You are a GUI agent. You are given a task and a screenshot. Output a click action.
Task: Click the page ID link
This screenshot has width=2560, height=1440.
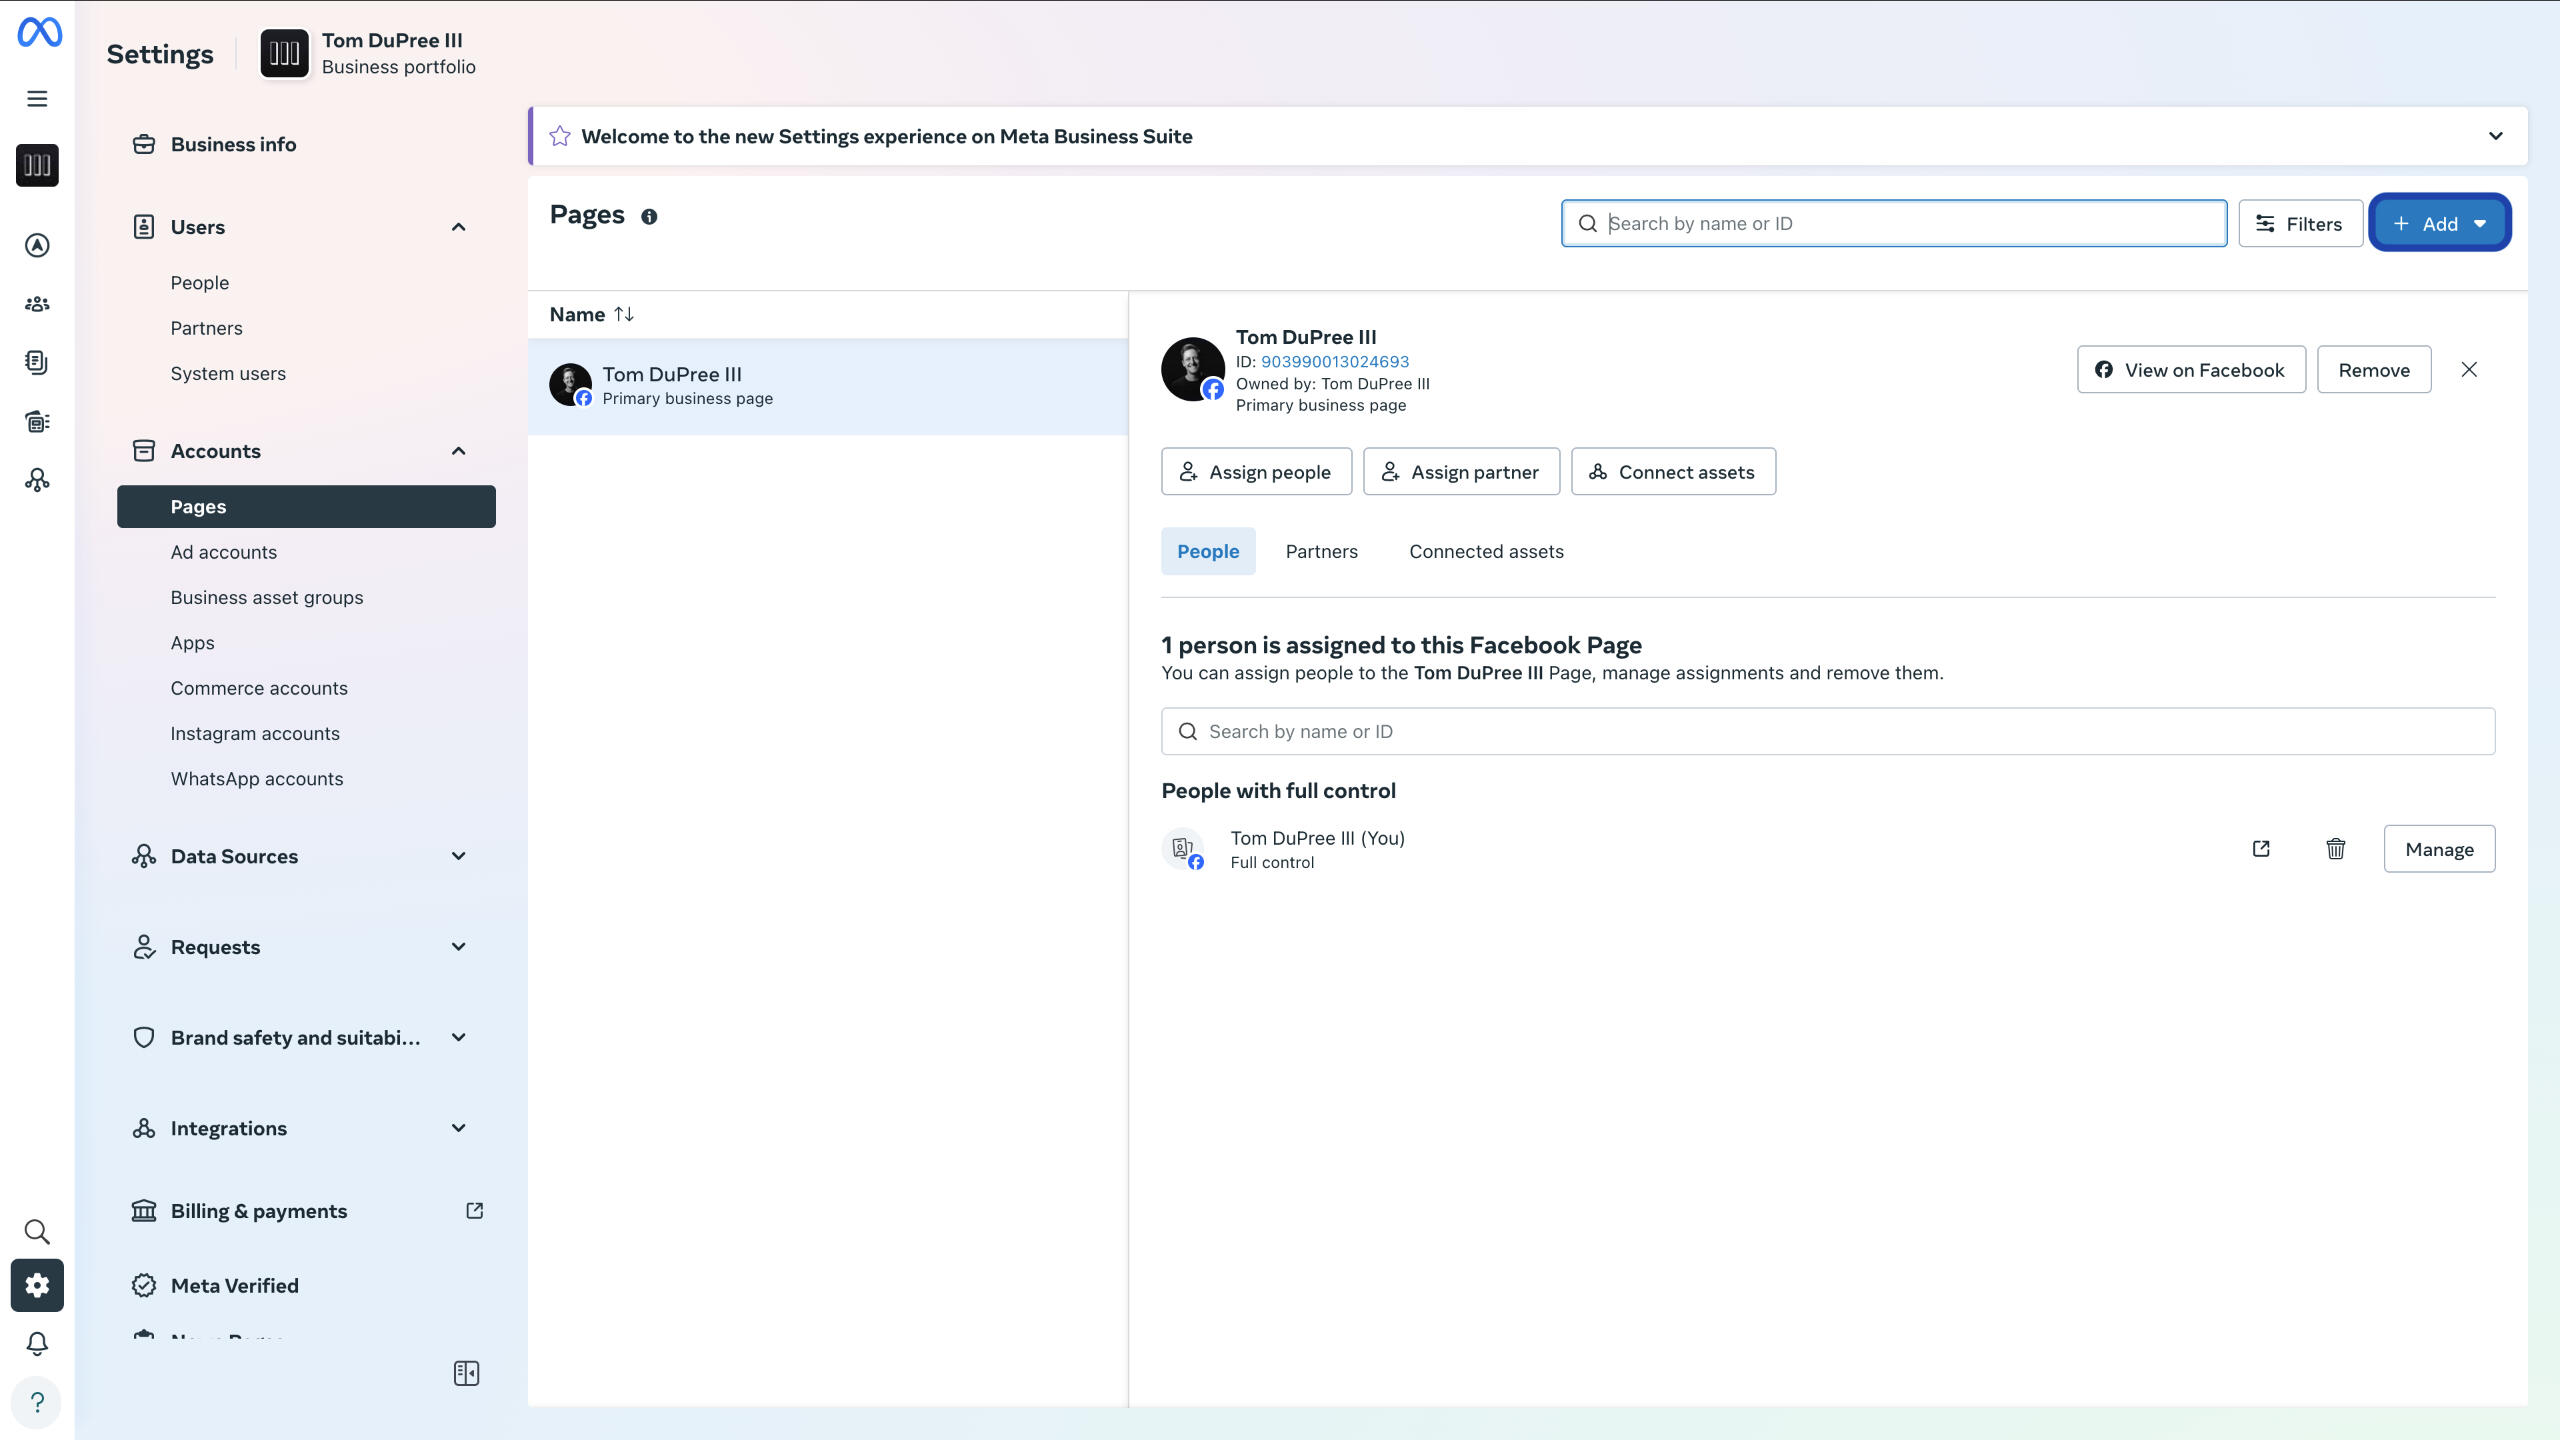tap(1334, 361)
